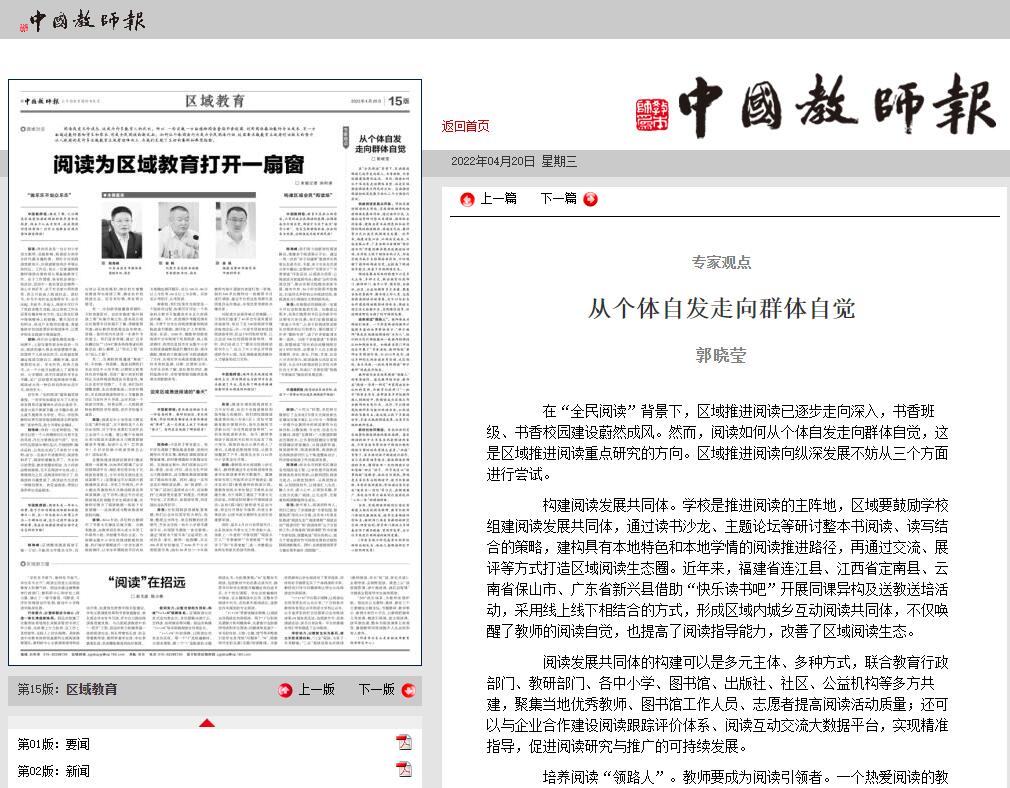Image resolution: width=1010 pixels, height=788 pixels.
Task: Click the red arrow icon beside 上一版
Action: tap(285, 690)
